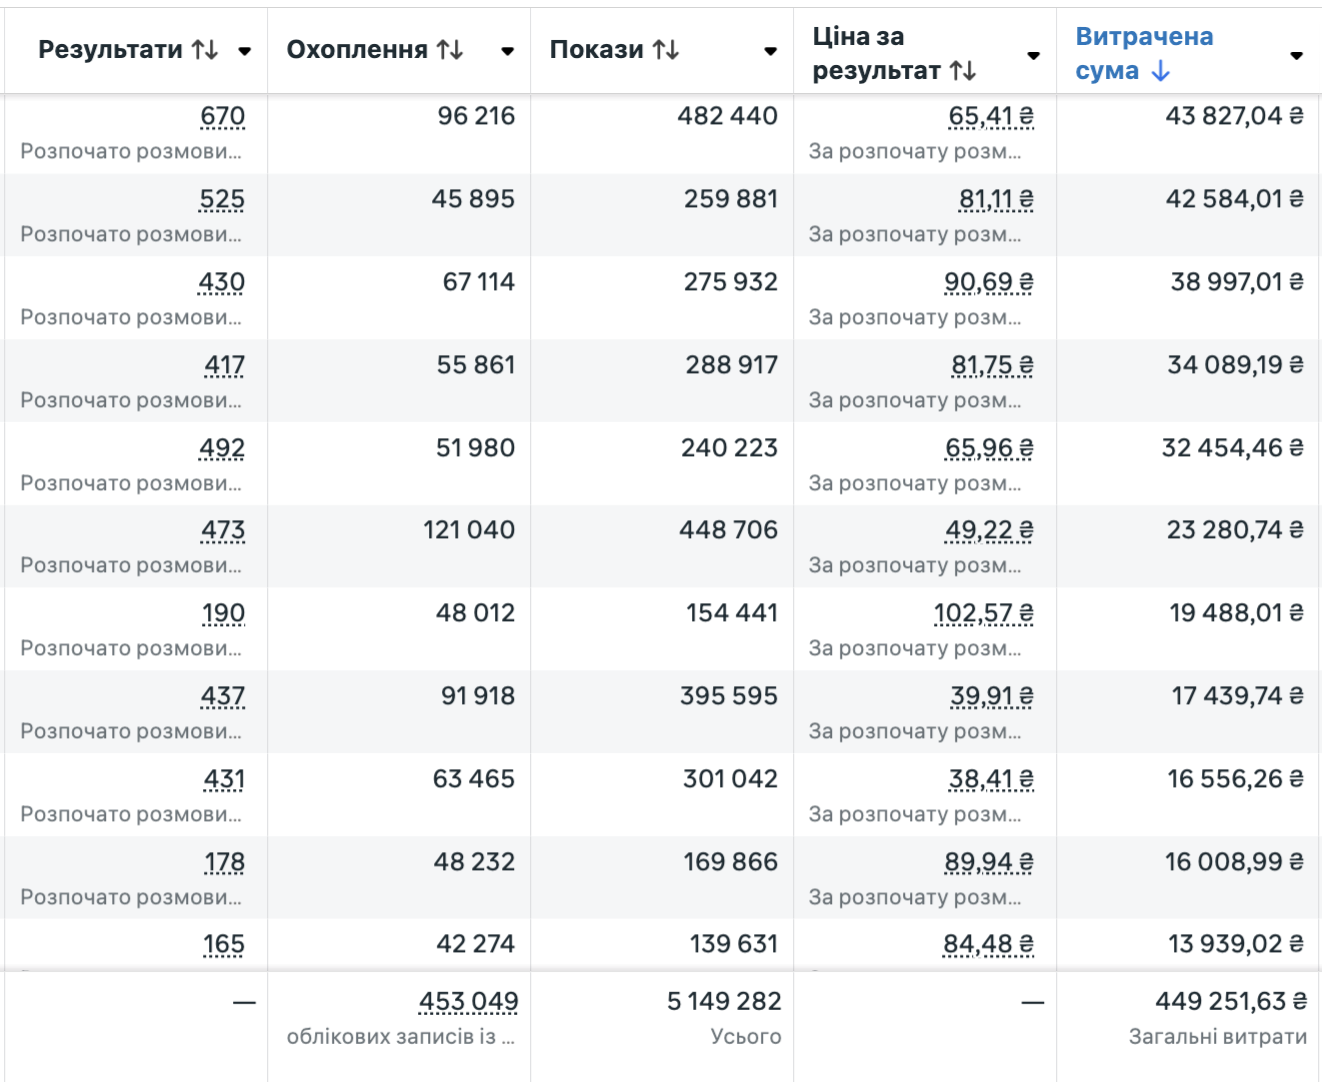Open the underlined result value 492
Viewport: 1322px width, 1082px height.
click(x=222, y=449)
